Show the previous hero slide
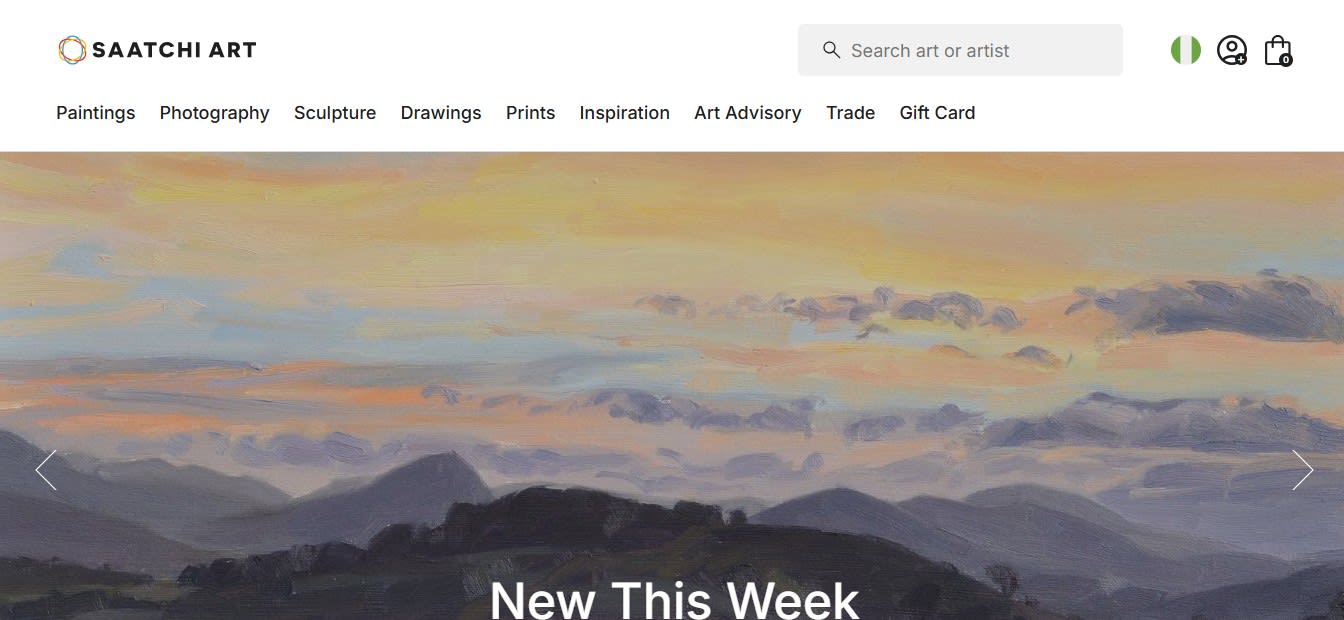The image size is (1344, 620). [x=46, y=470]
